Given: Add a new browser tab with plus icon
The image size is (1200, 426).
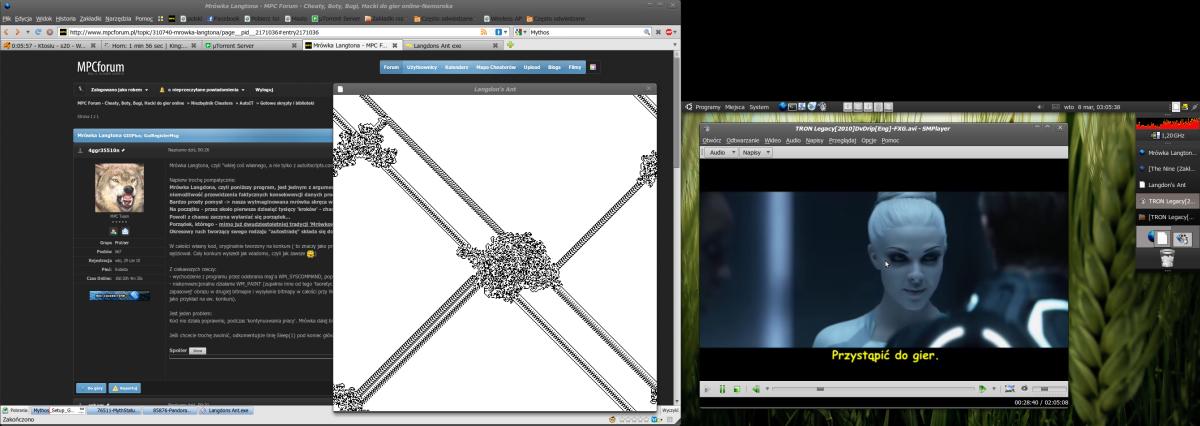Looking at the screenshot, I should (x=510, y=45).
